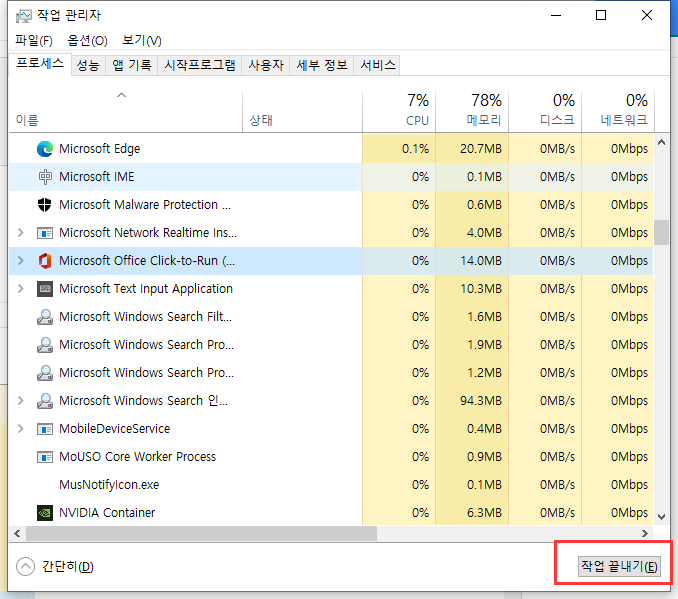Screen dimensions: 678x599
Task: Expand the Microsoft Office Click-to-Run group
Action: (x=20, y=260)
